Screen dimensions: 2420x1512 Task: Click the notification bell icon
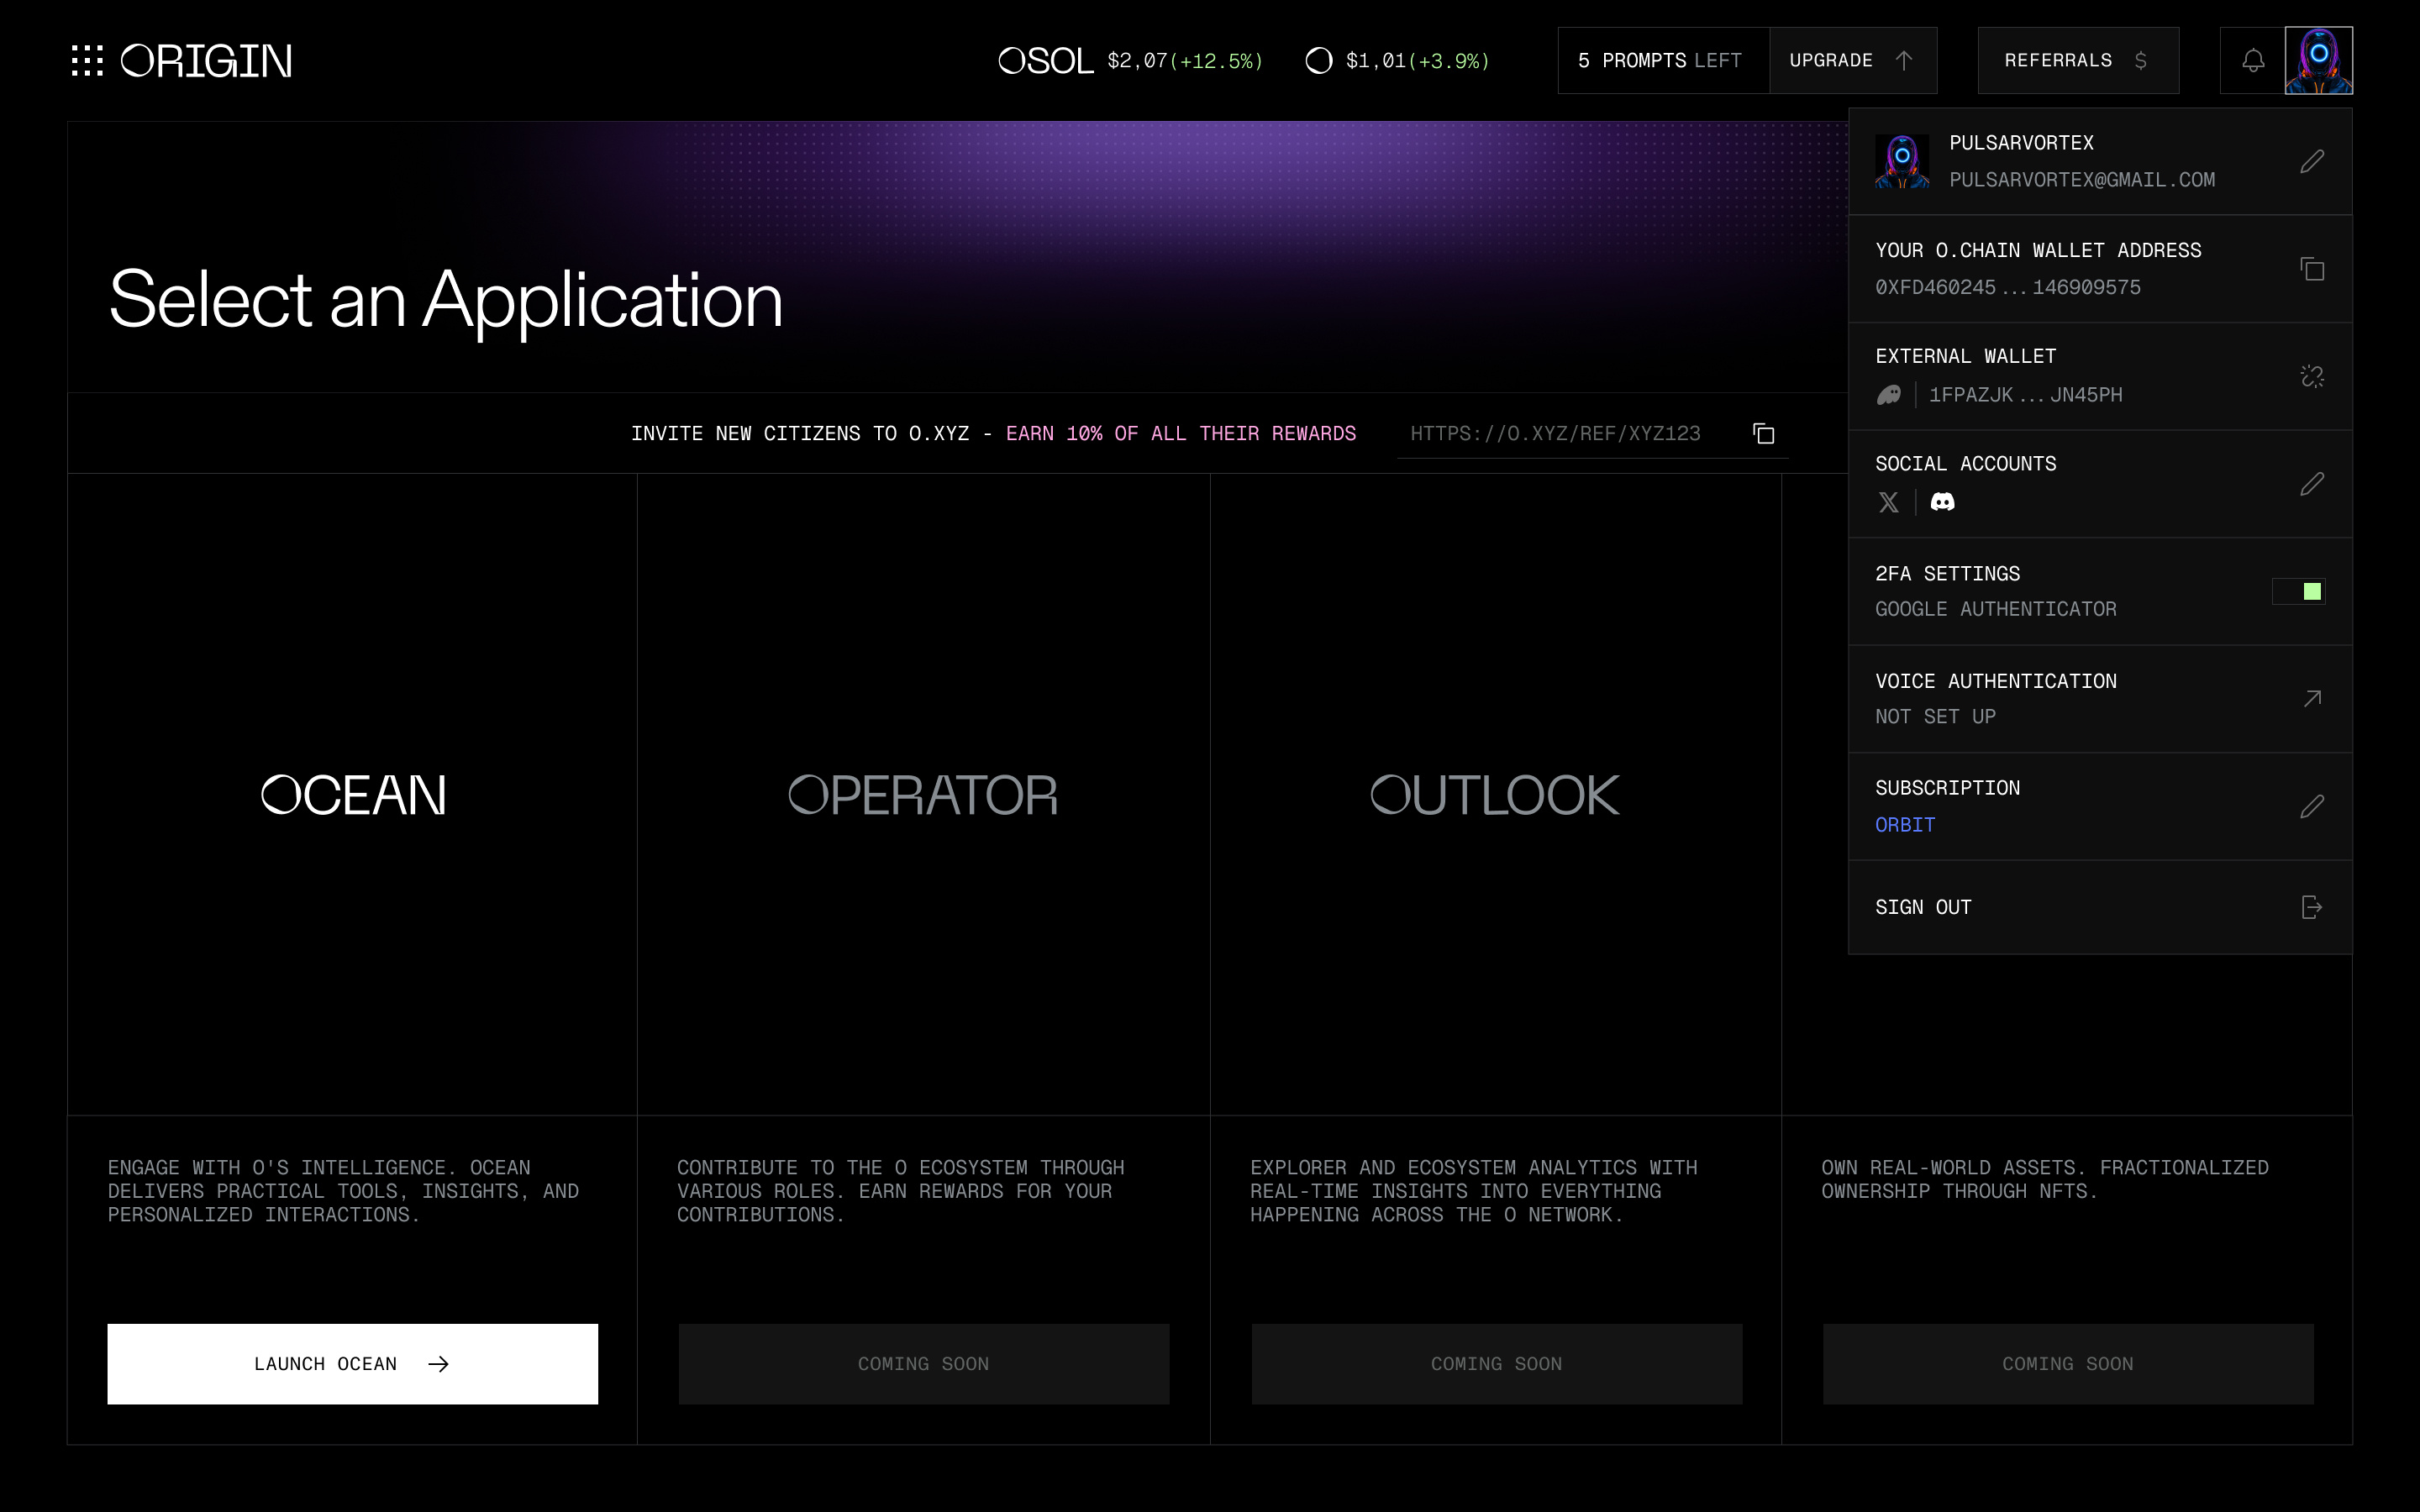[x=2252, y=61]
